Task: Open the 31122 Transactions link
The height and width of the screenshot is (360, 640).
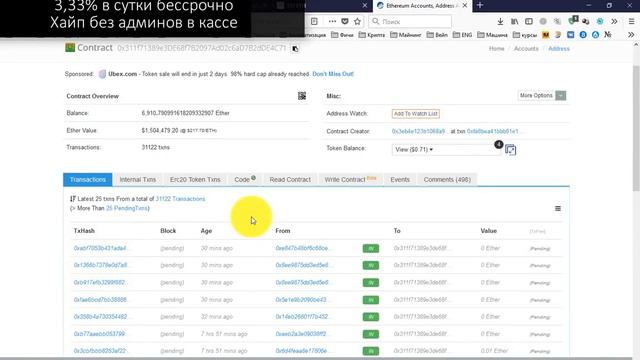Action: tap(180, 199)
